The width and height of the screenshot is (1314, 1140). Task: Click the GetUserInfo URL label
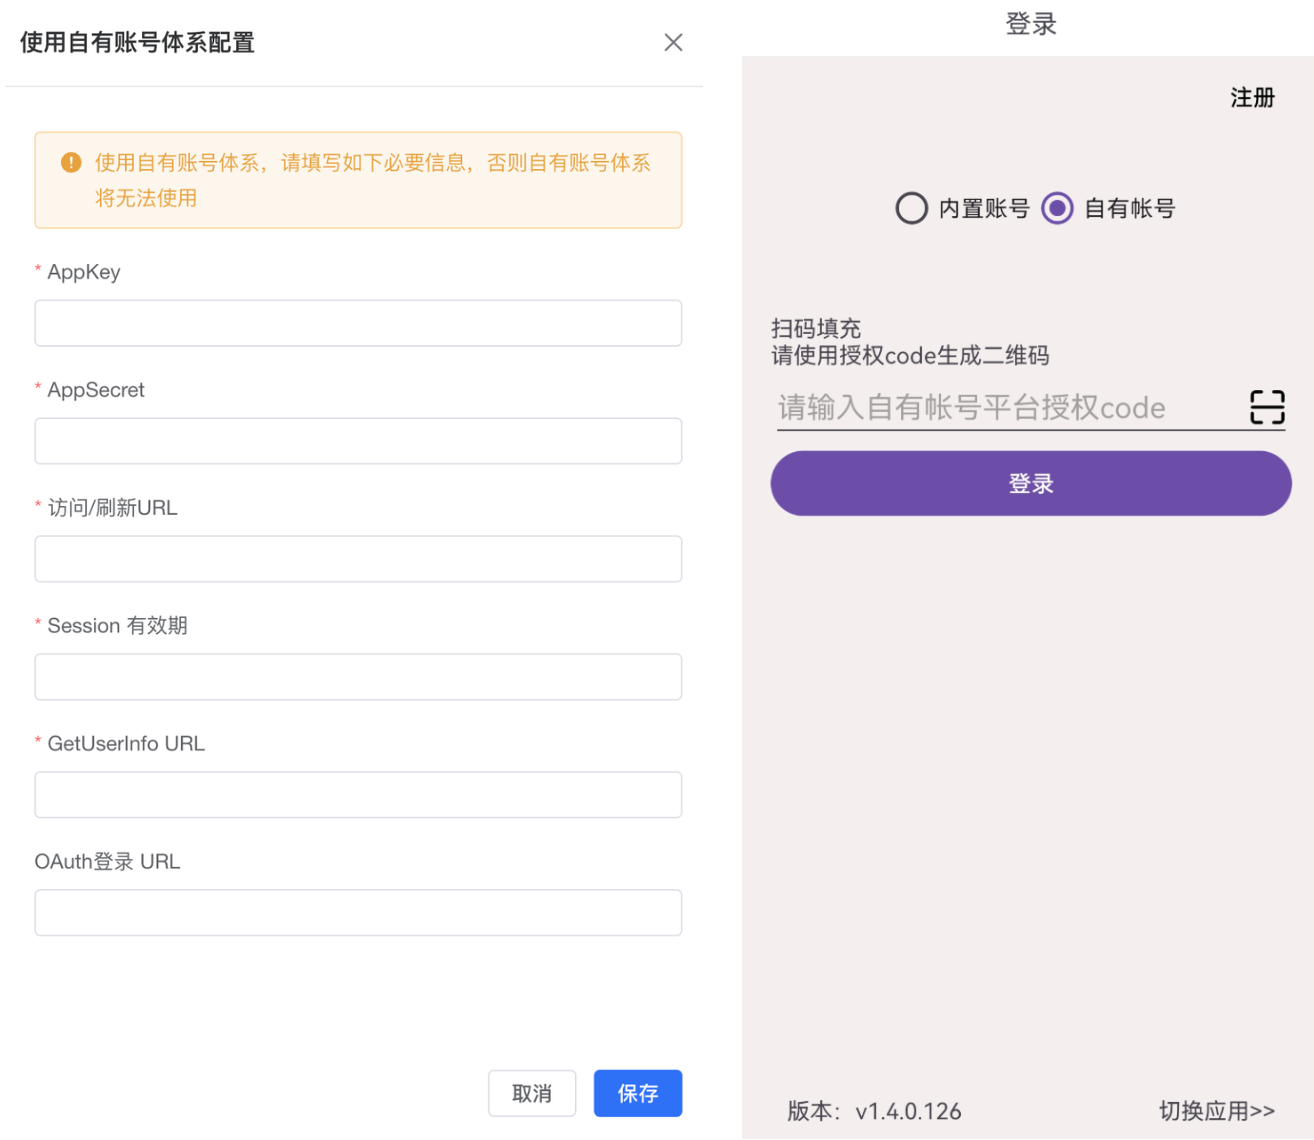pos(126,744)
